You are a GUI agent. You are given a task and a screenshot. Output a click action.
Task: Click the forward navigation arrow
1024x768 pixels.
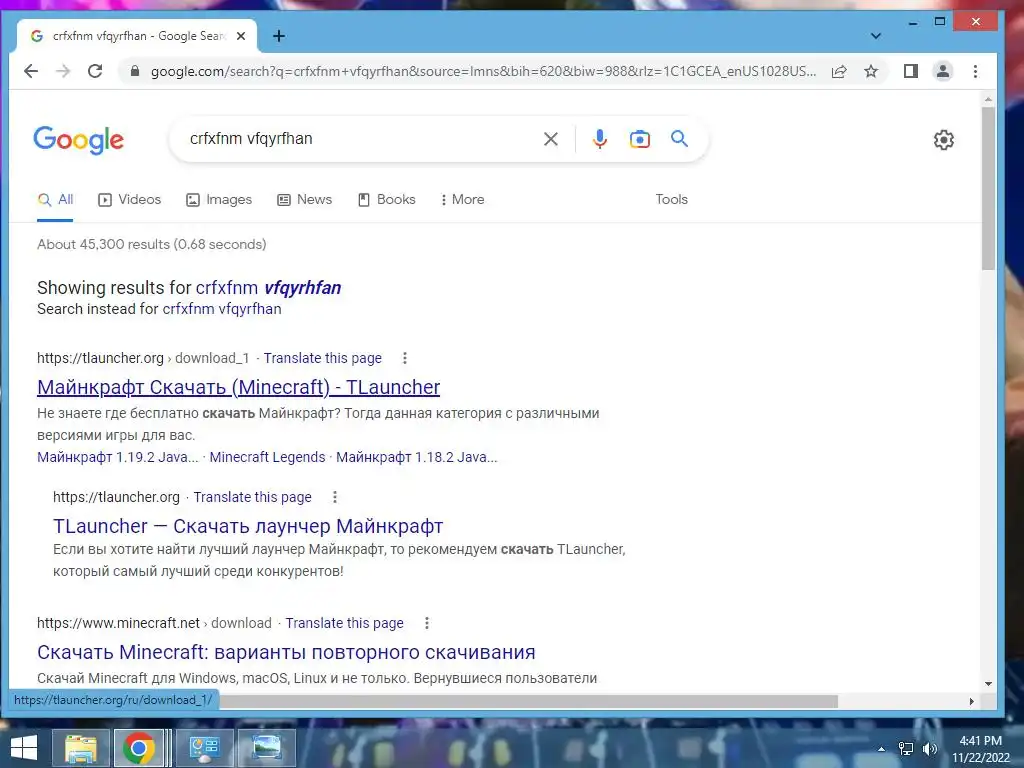(63, 71)
